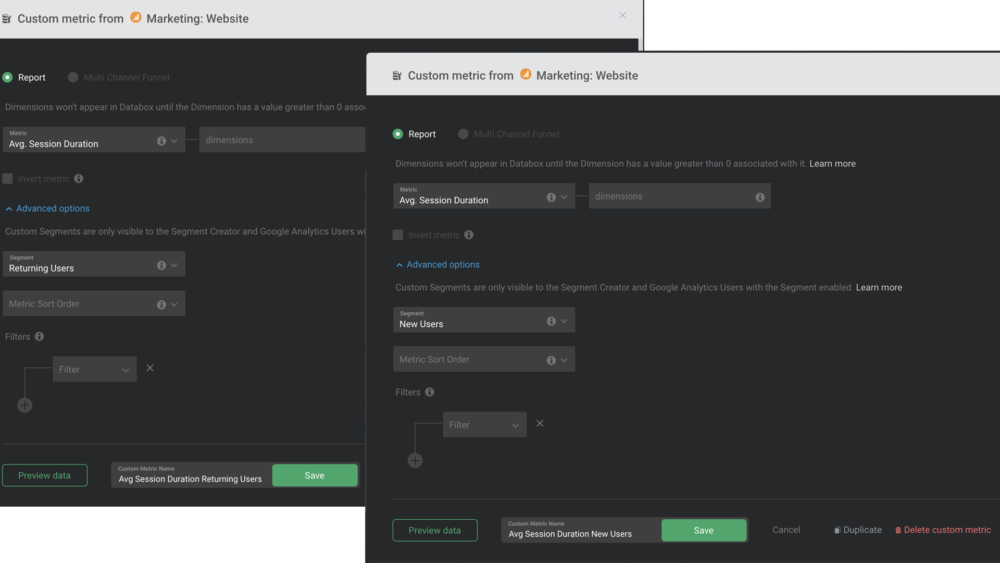
Task: Open Learn more link about Custom Segments
Action: pyautogui.click(x=879, y=288)
